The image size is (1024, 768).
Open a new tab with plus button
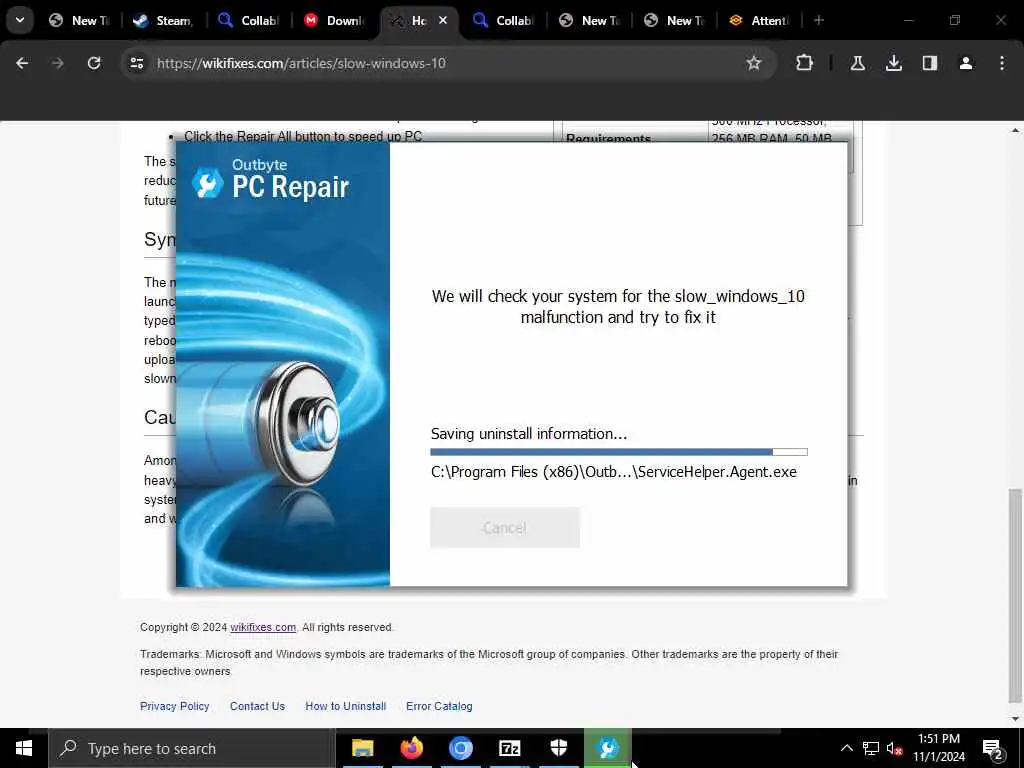(819, 21)
